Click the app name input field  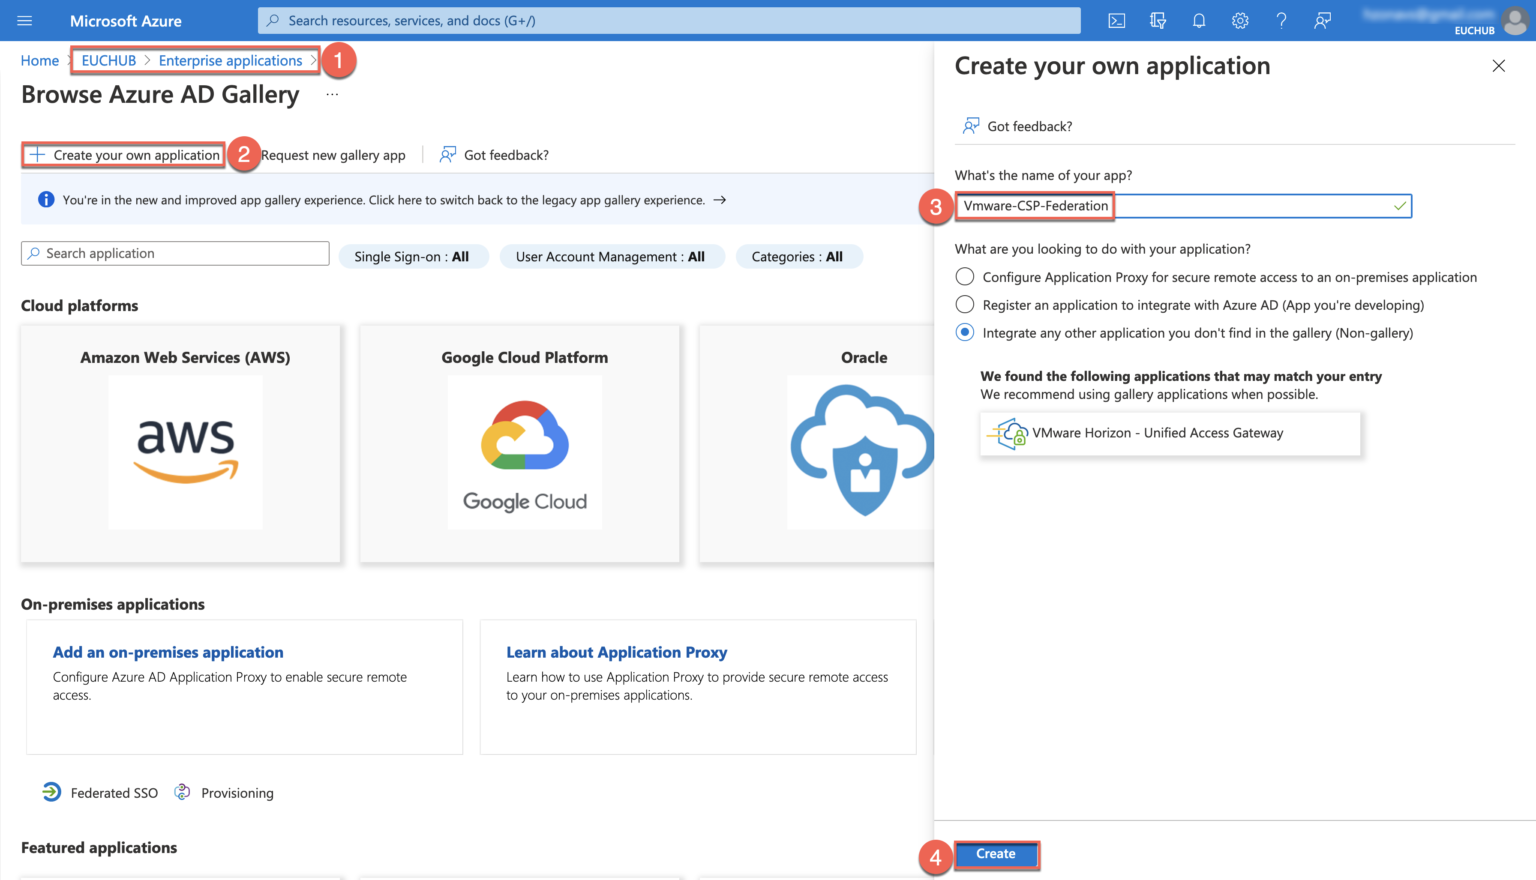tap(1183, 206)
